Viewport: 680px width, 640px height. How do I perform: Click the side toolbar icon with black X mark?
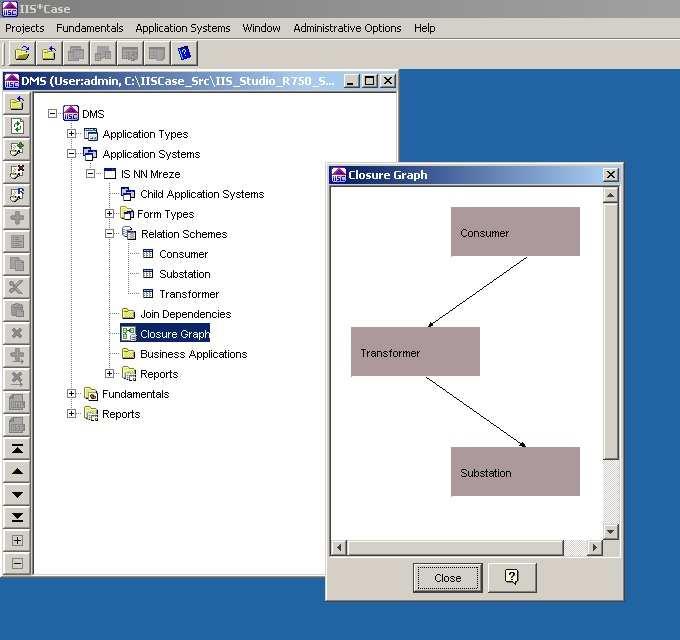[17, 173]
